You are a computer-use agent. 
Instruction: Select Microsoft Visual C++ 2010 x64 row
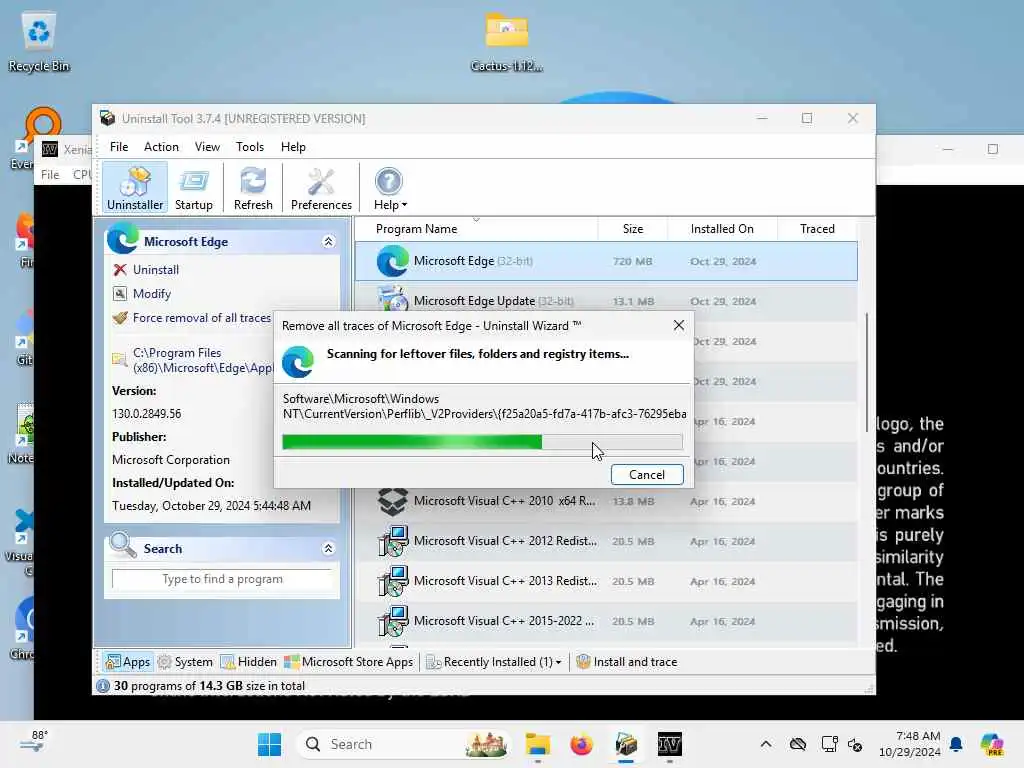(x=606, y=502)
